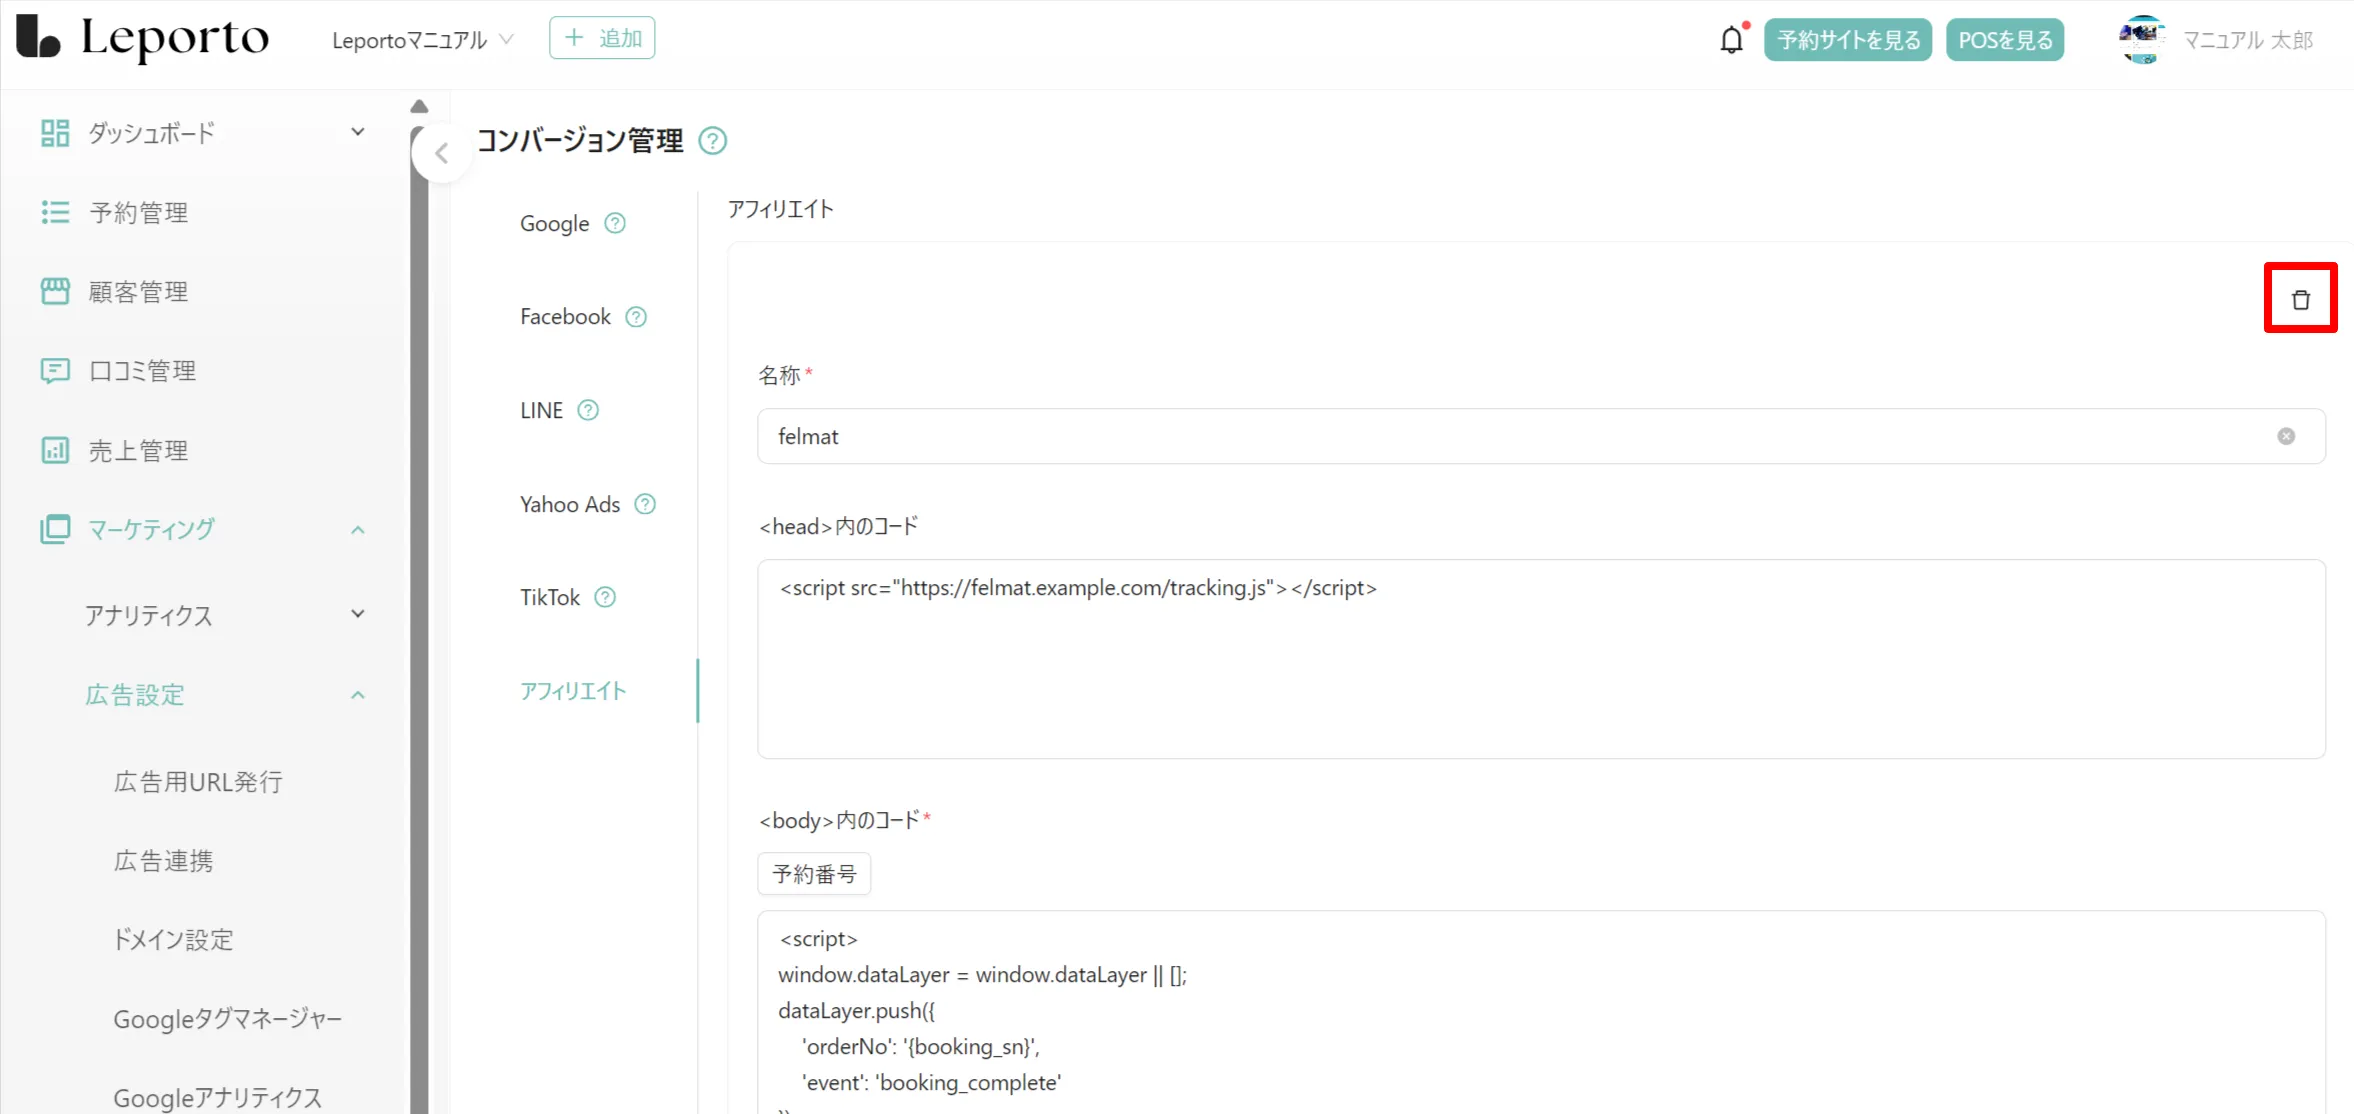This screenshot has height=1114, width=2354.
Task: Click the user avatar picture
Action: pyautogui.click(x=2142, y=40)
